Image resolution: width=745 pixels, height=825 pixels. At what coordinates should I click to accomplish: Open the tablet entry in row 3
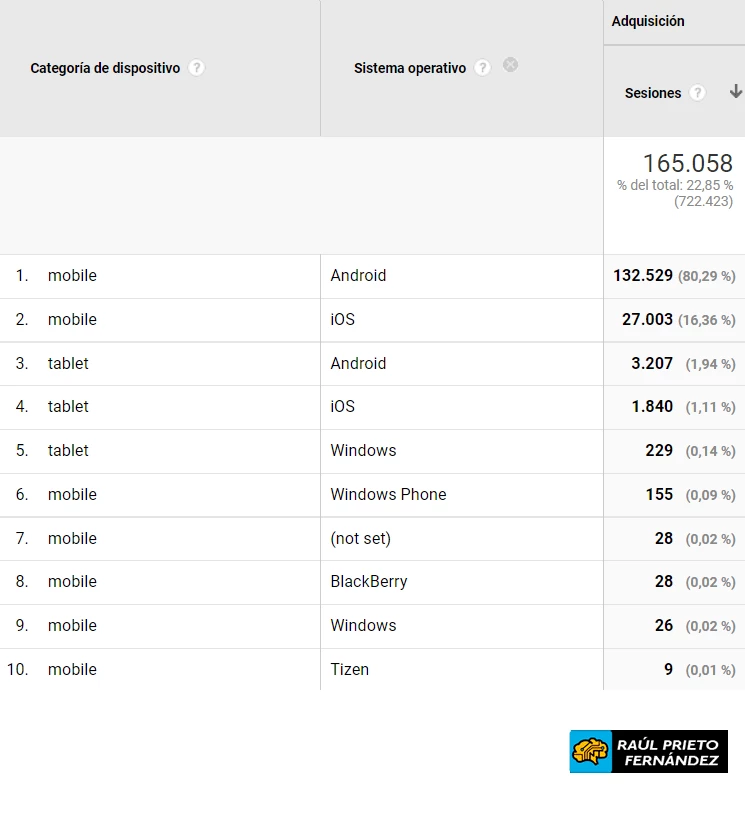pos(68,364)
